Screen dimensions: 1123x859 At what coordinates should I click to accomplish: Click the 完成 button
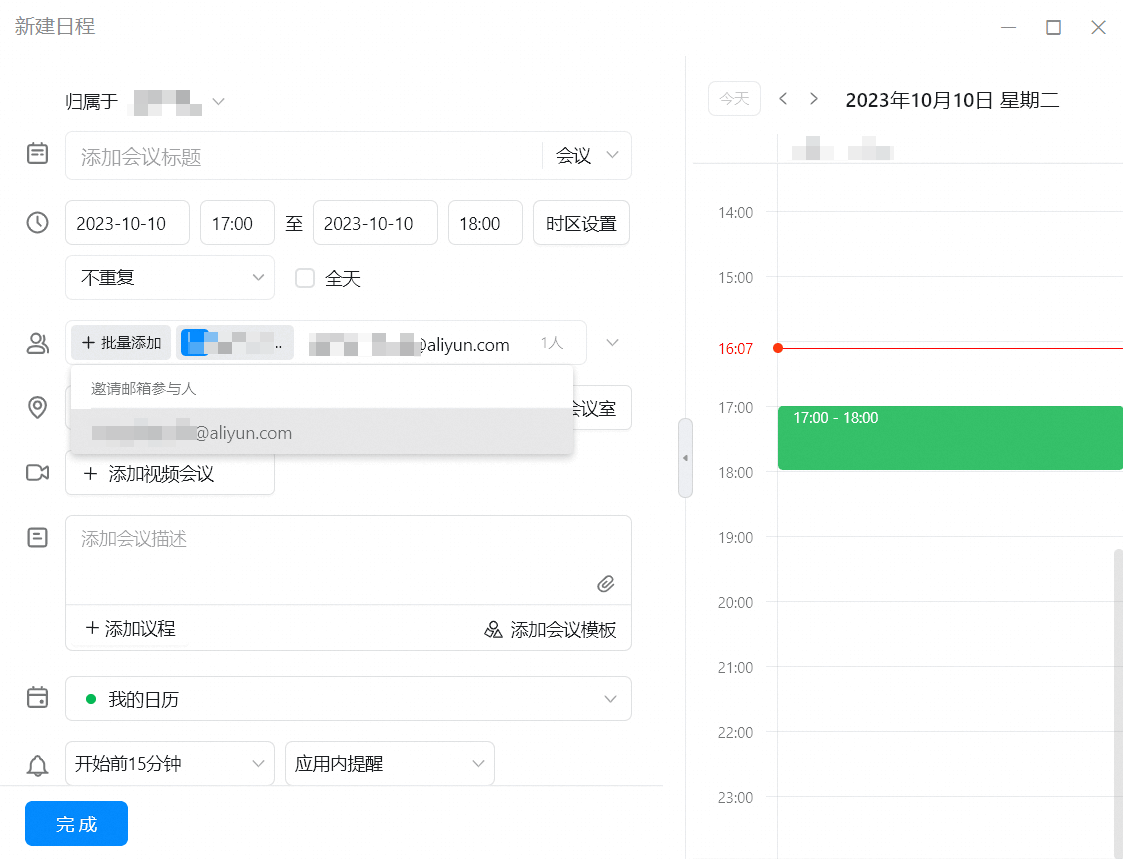77,823
